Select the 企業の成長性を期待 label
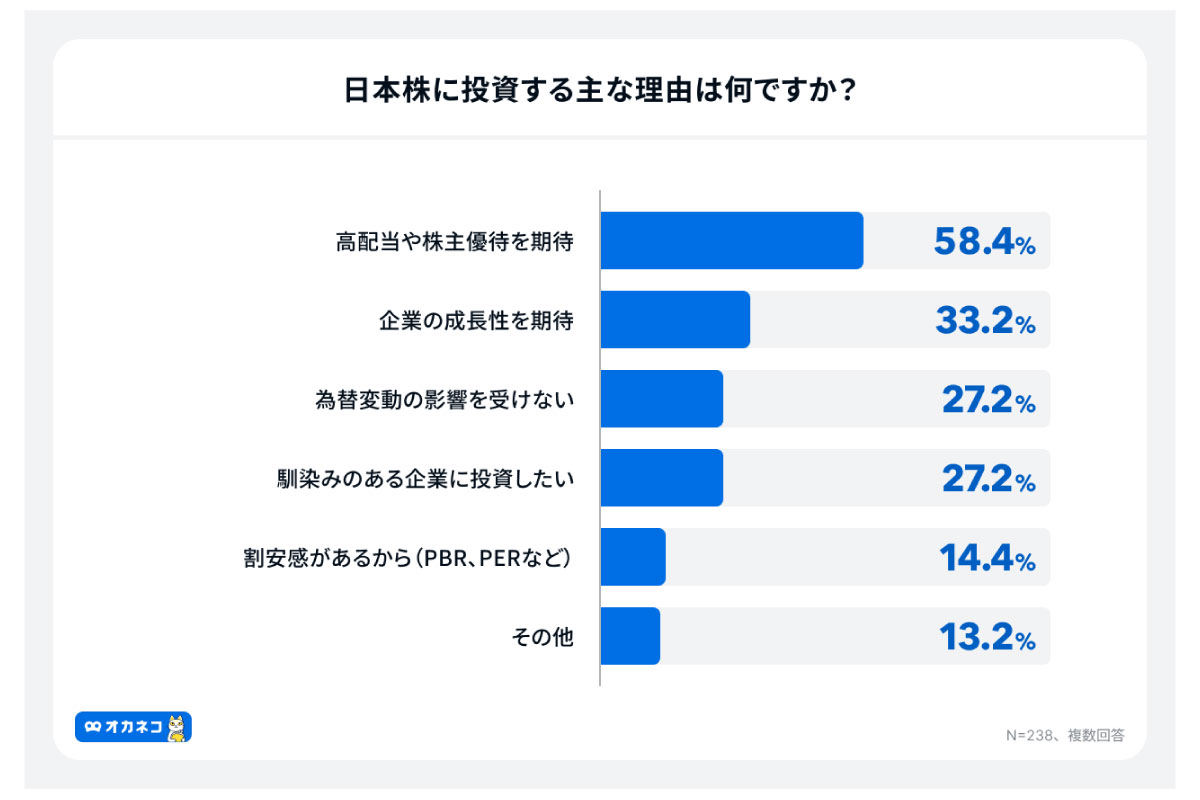The width and height of the screenshot is (1200, 800). pos(476,320)
